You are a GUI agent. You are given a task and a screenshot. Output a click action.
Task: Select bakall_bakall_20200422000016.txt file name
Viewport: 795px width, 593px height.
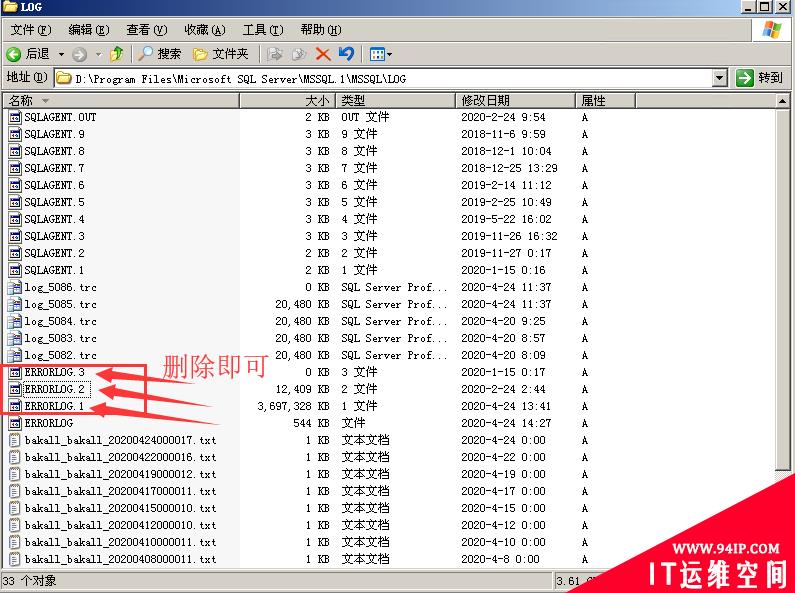click(x=120, y=457)
